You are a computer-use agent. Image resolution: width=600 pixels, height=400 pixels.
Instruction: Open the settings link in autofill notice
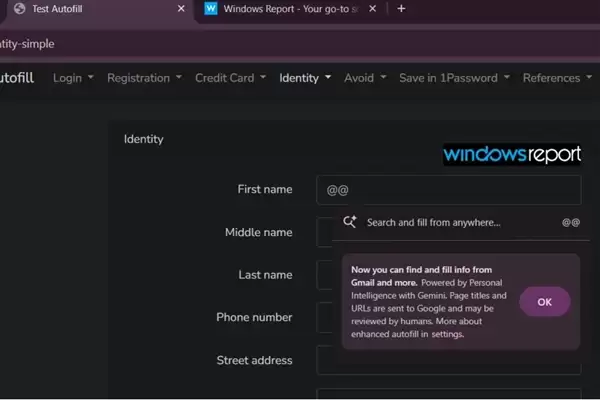(448, 334)
